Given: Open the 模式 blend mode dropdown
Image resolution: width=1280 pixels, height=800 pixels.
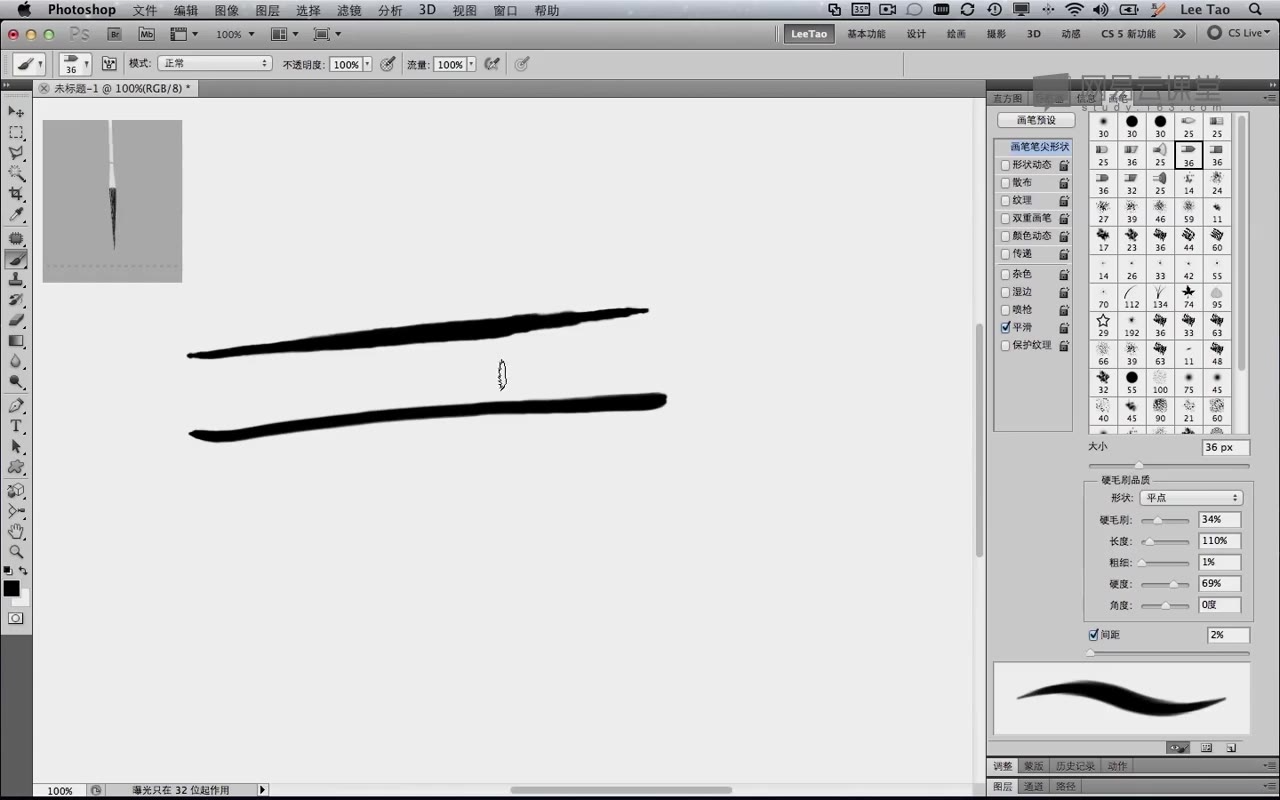Looking at the screenshot, I should click(x=215, y=64).
